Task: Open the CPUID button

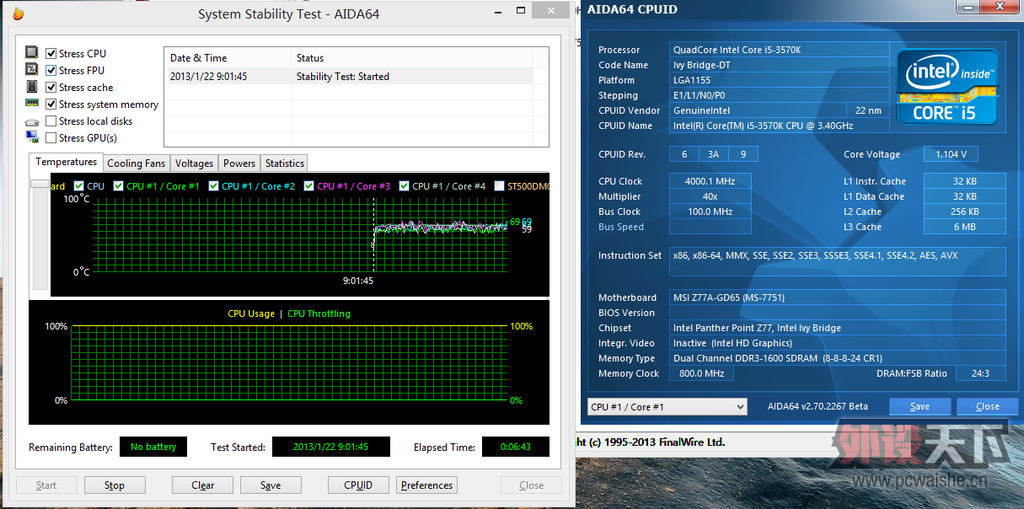Action: tap(359, 485)
